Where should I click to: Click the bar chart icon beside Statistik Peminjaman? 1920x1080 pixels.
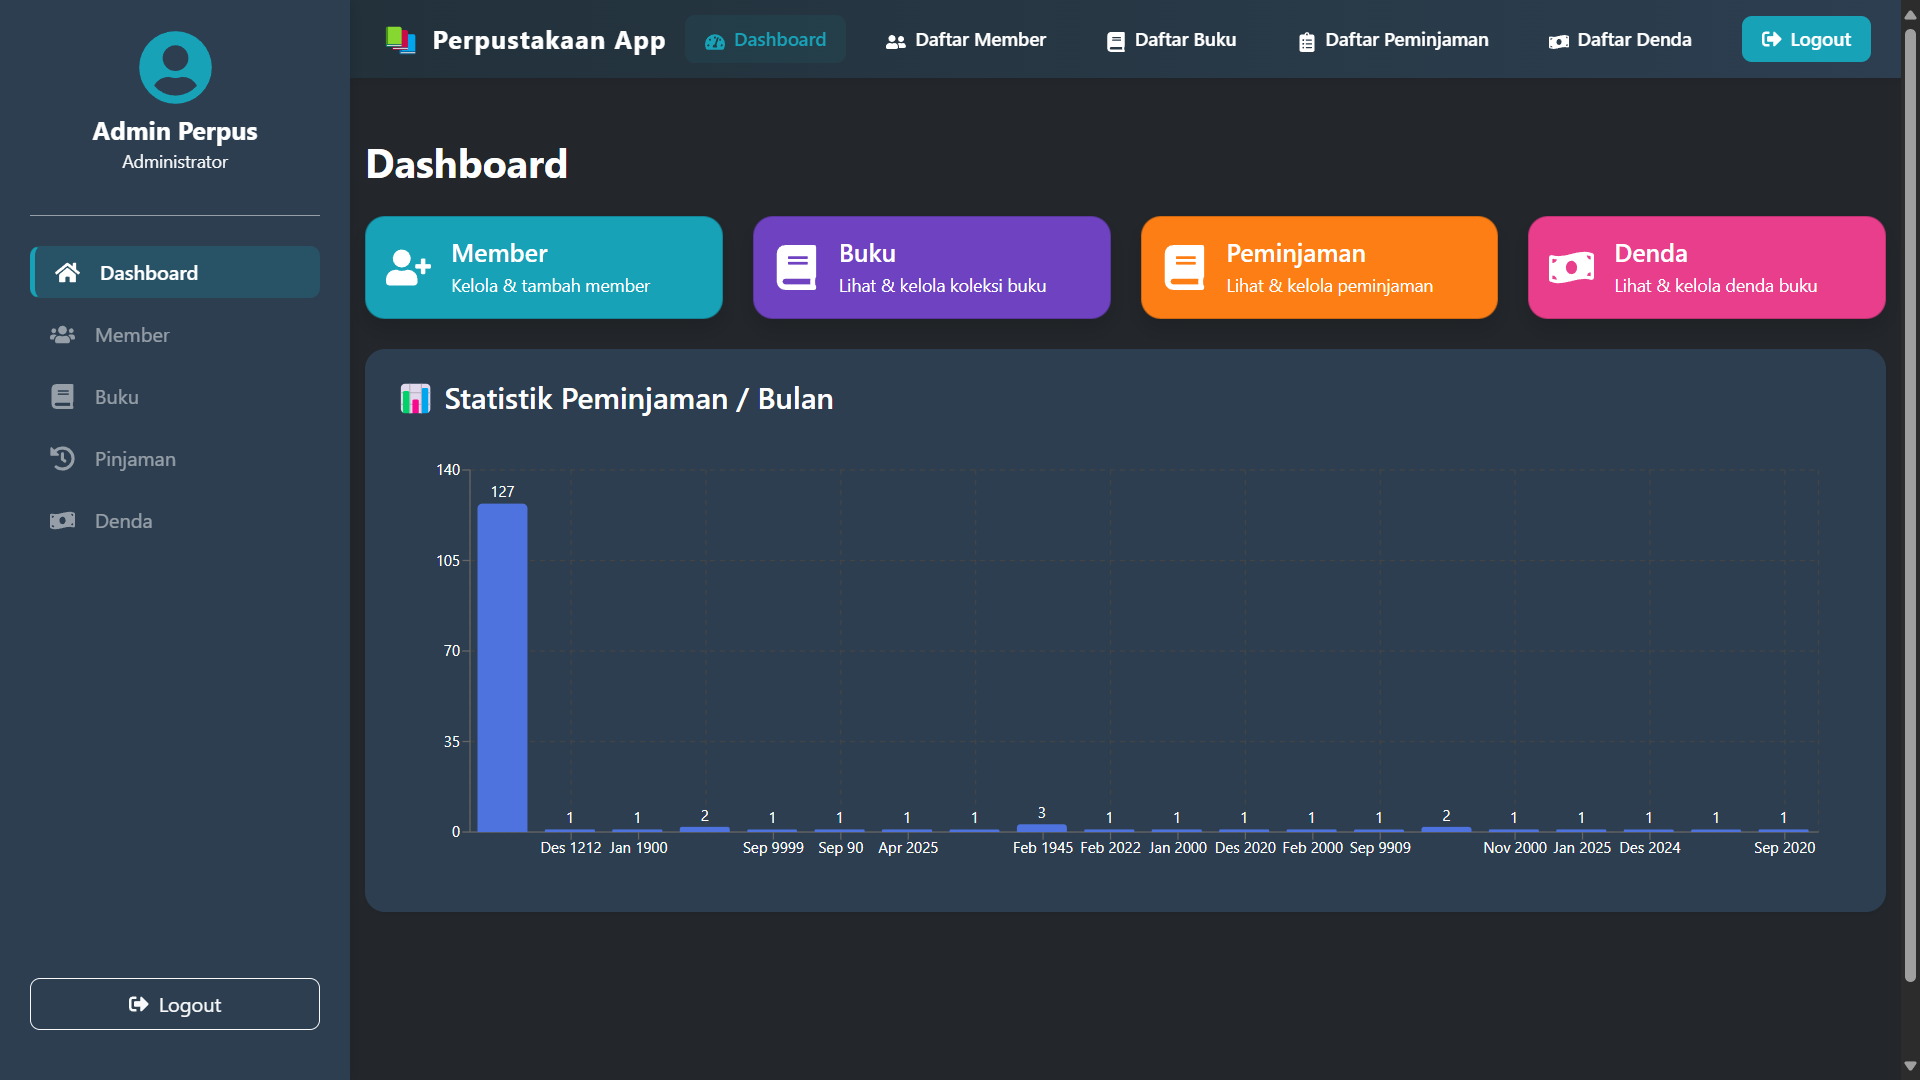tap(415, 399)
